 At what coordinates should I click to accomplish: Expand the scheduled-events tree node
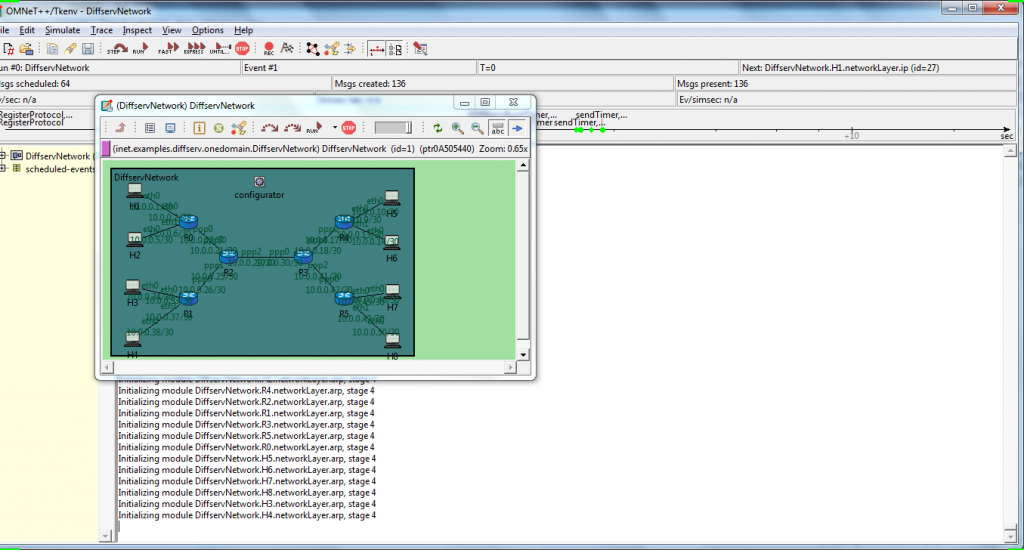tap(5, 169)
